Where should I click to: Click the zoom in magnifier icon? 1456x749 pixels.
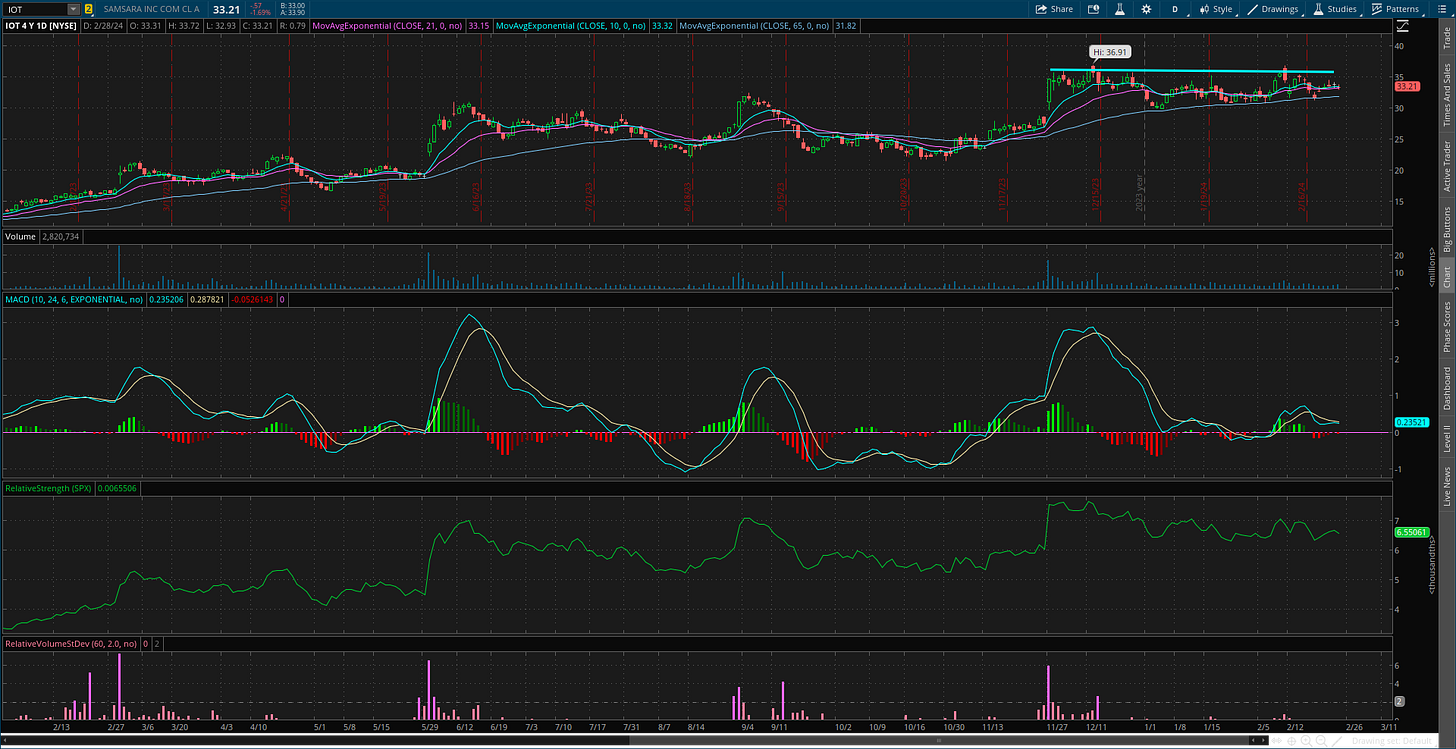pos(1306,740)
